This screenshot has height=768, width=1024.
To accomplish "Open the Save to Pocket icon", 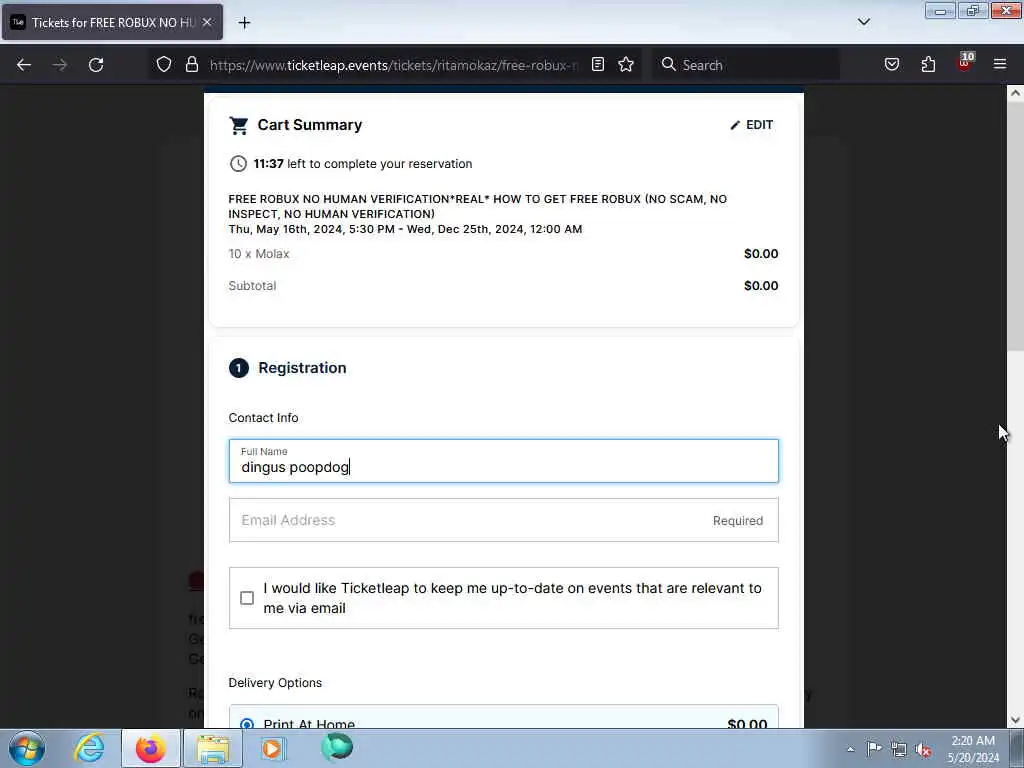I will [x=891, y=64].
